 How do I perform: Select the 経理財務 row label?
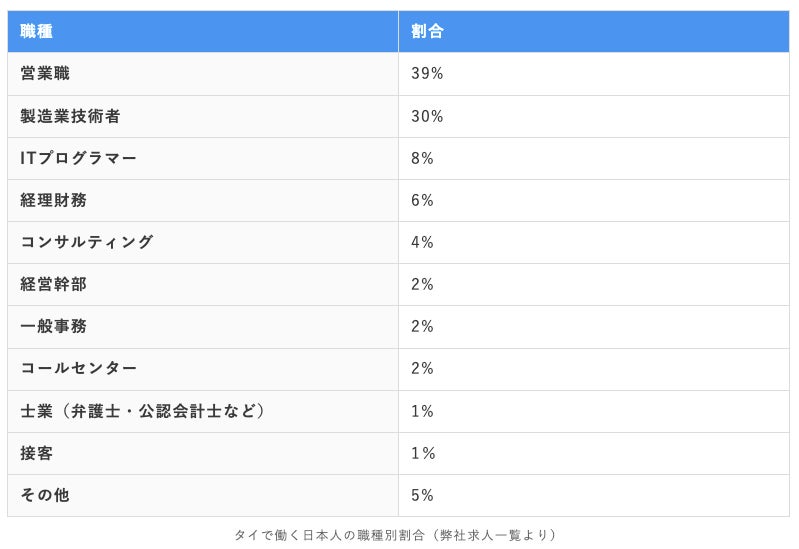(x=54, y=200)
